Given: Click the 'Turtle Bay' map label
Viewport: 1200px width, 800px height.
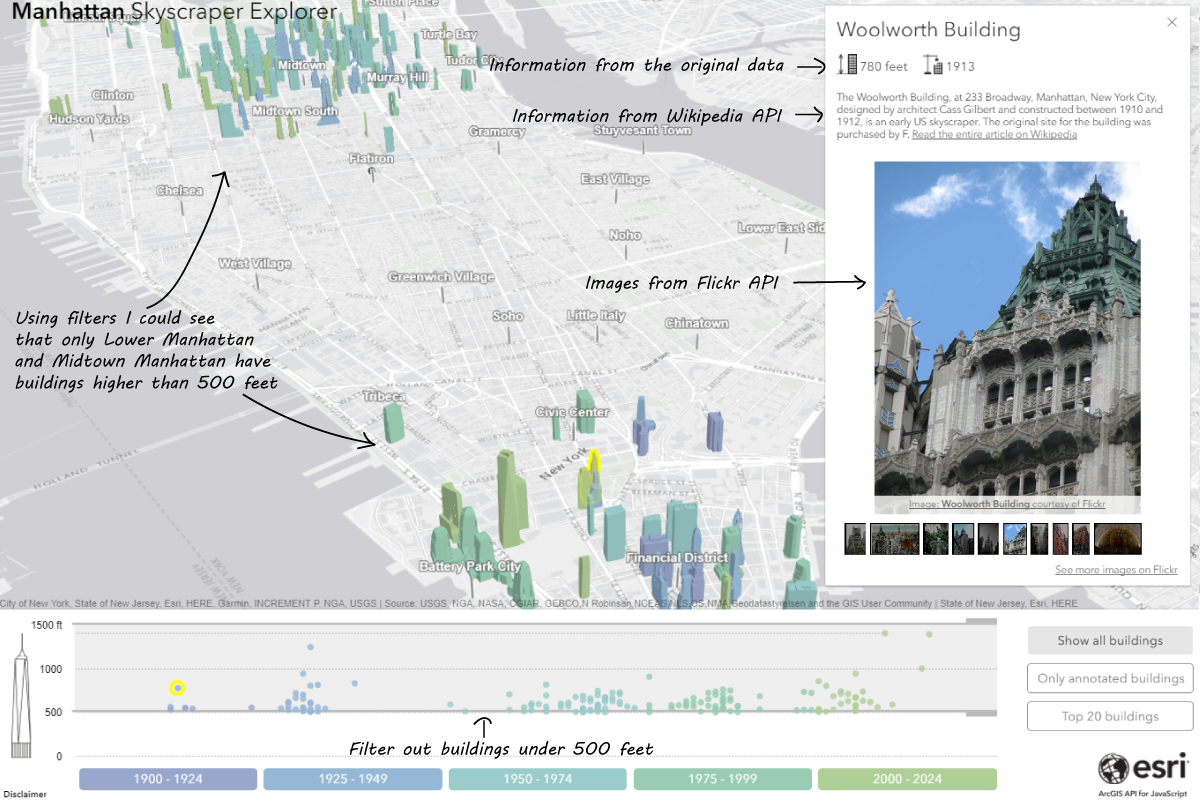Looking at the screenshot, I should pos(448,34).
